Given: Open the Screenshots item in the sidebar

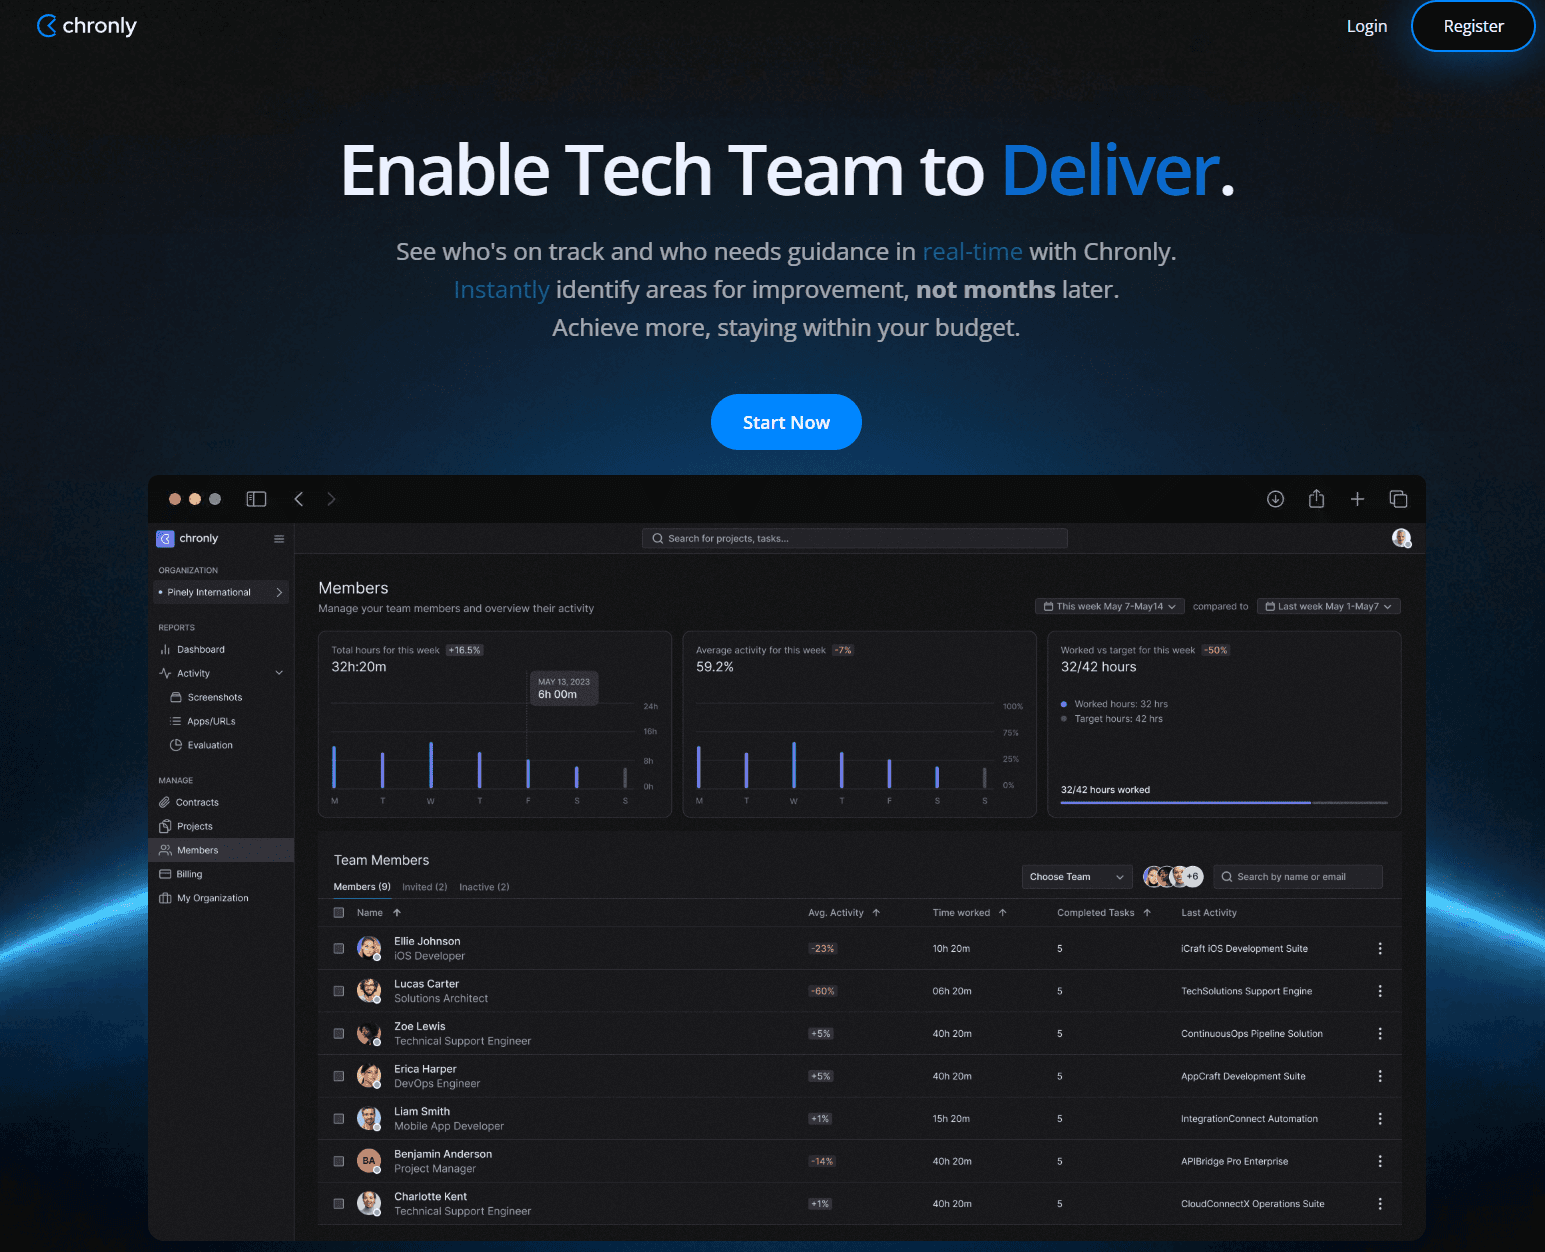Looking at the screenshot, I should point(214,697).
